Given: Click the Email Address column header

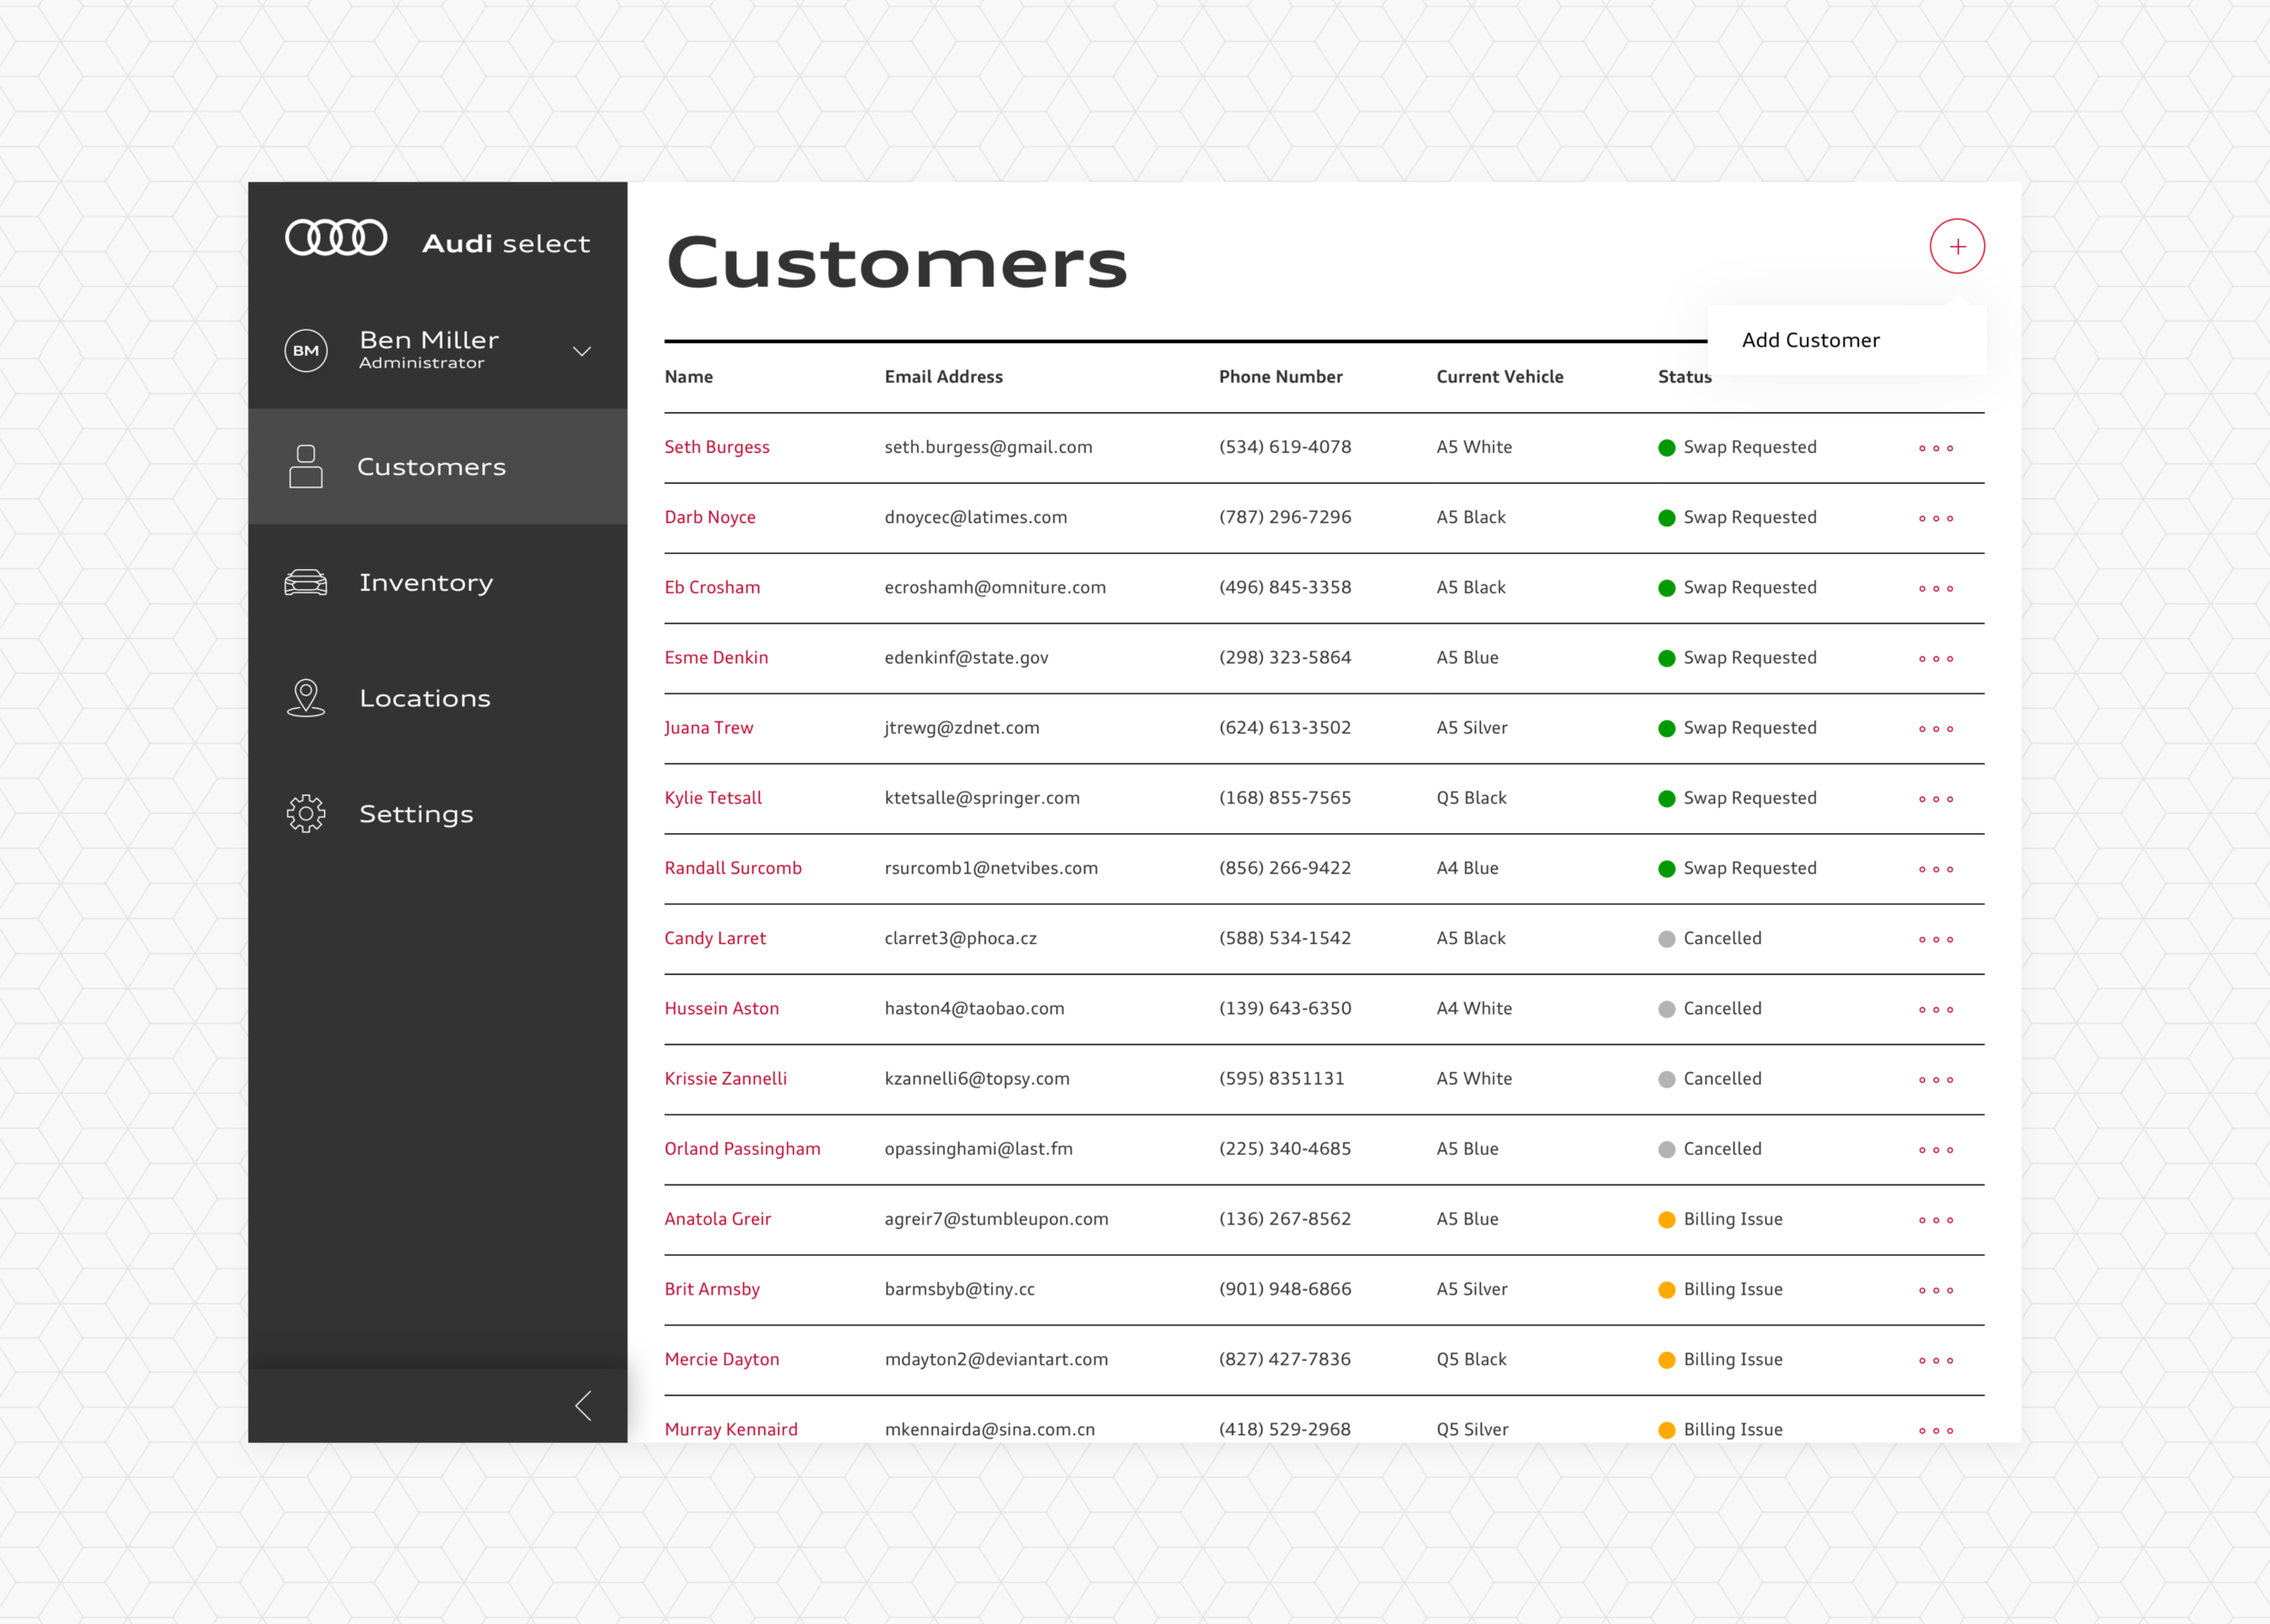Looking at the screenshot, I should pos(943,377).
